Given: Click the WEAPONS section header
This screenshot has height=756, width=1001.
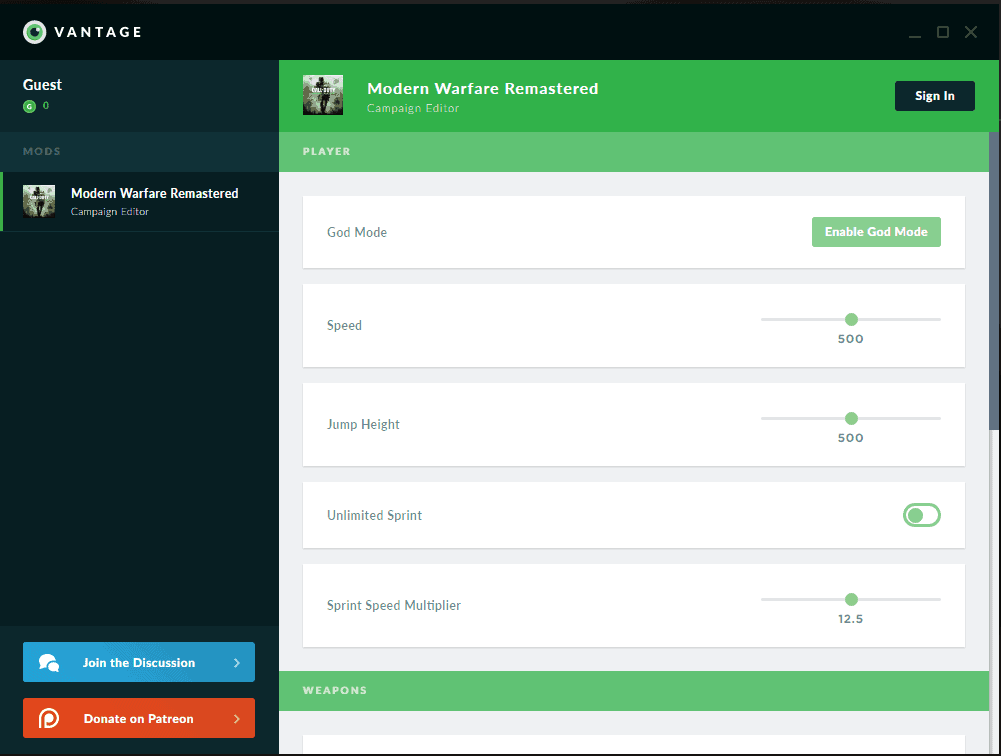Looking at the screenshot, I should tap(634, 691).
